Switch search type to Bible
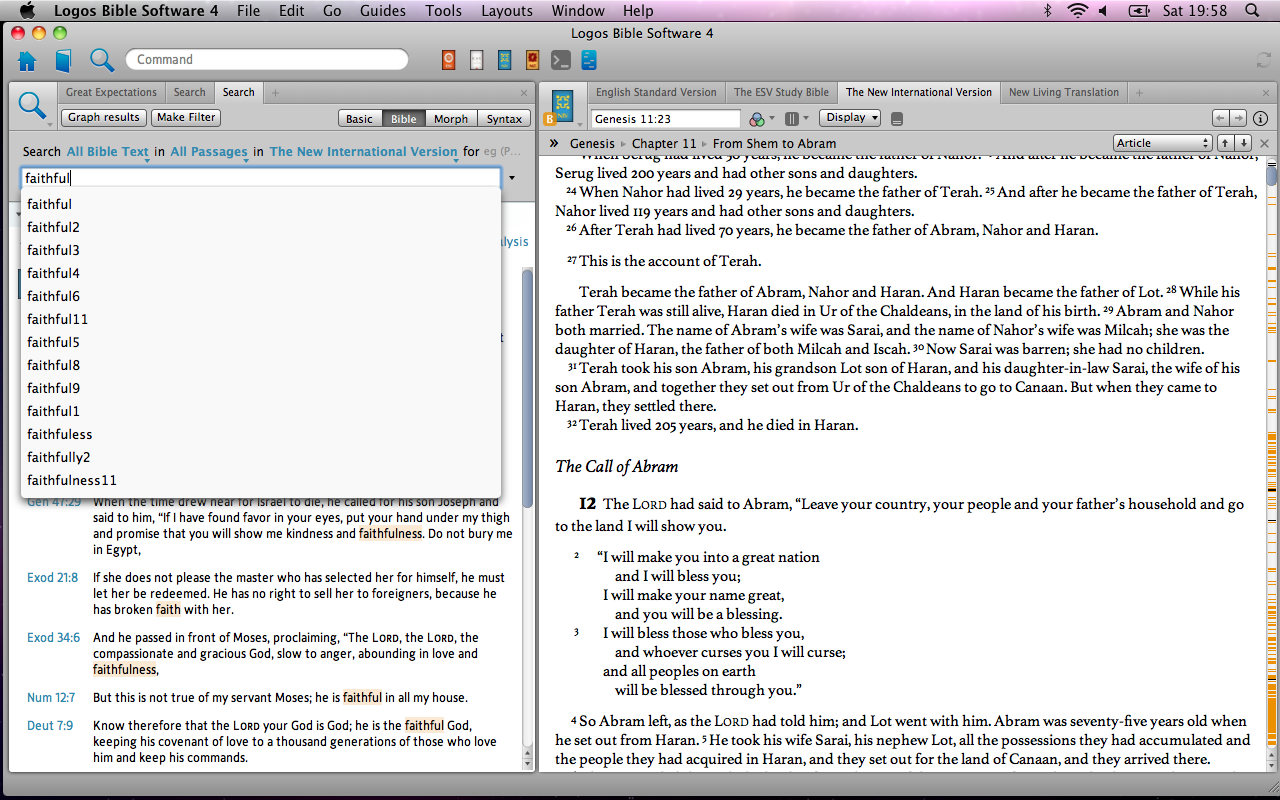 pos(404,118)
